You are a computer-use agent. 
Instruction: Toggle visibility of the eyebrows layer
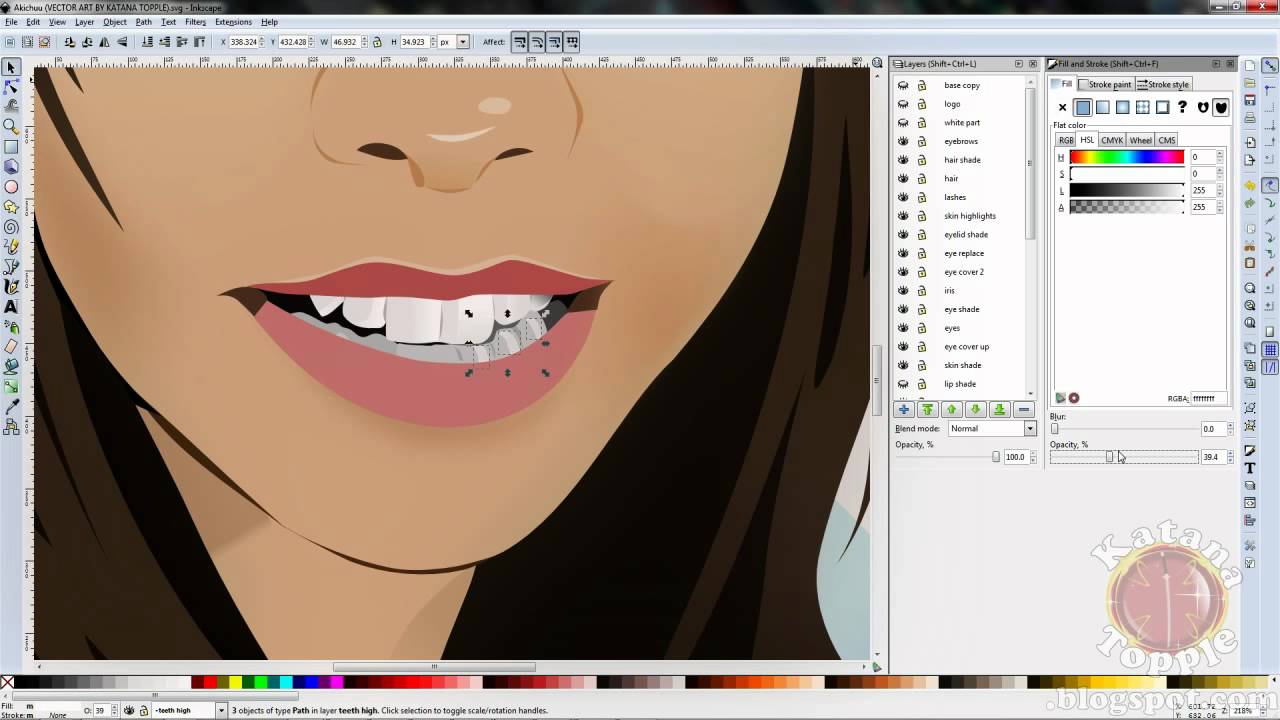tap(903, 141)
